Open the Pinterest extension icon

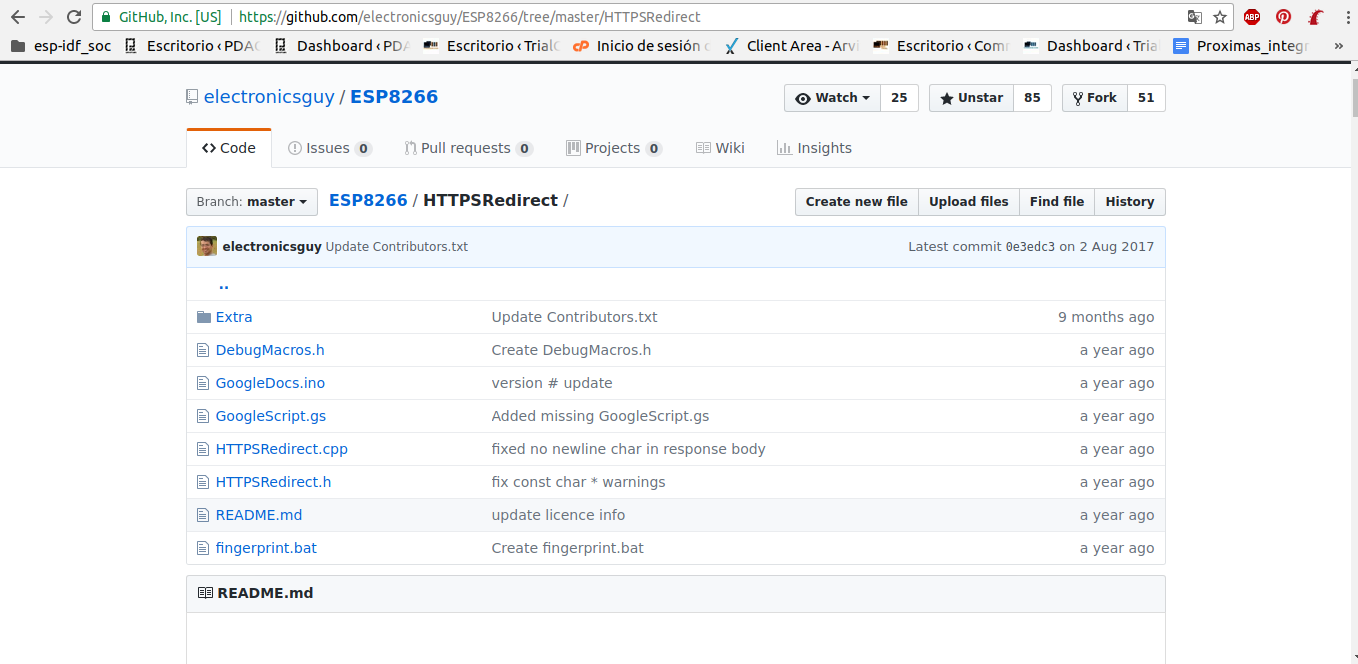tap(1284, 17)
